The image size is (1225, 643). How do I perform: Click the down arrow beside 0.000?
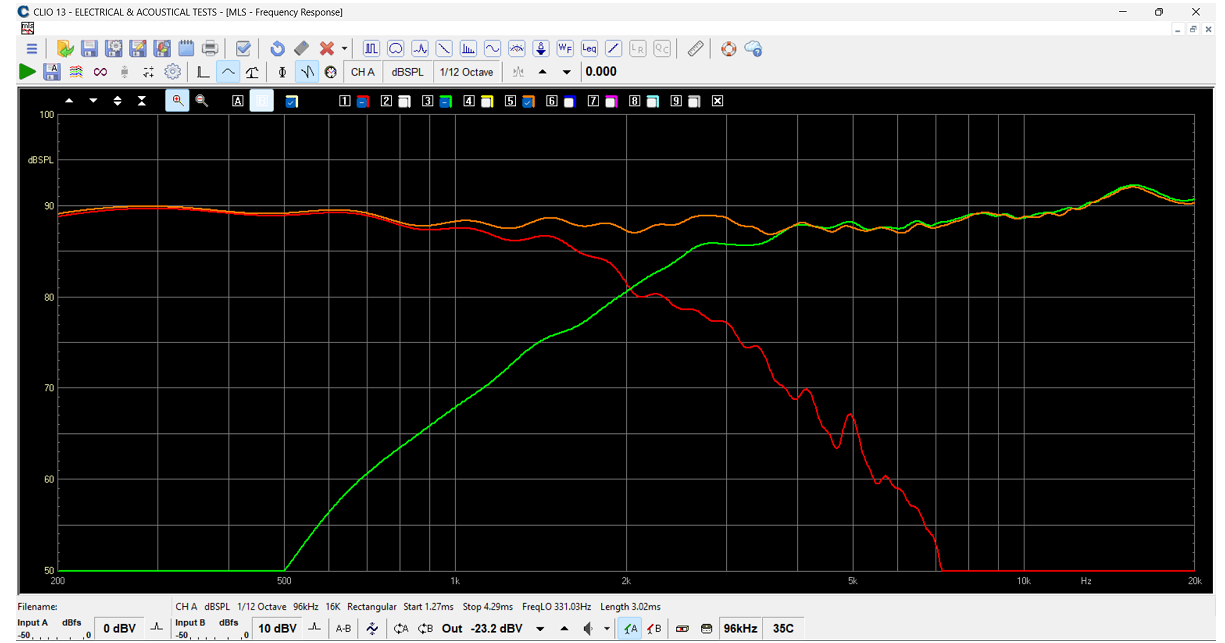click(567, 72)
